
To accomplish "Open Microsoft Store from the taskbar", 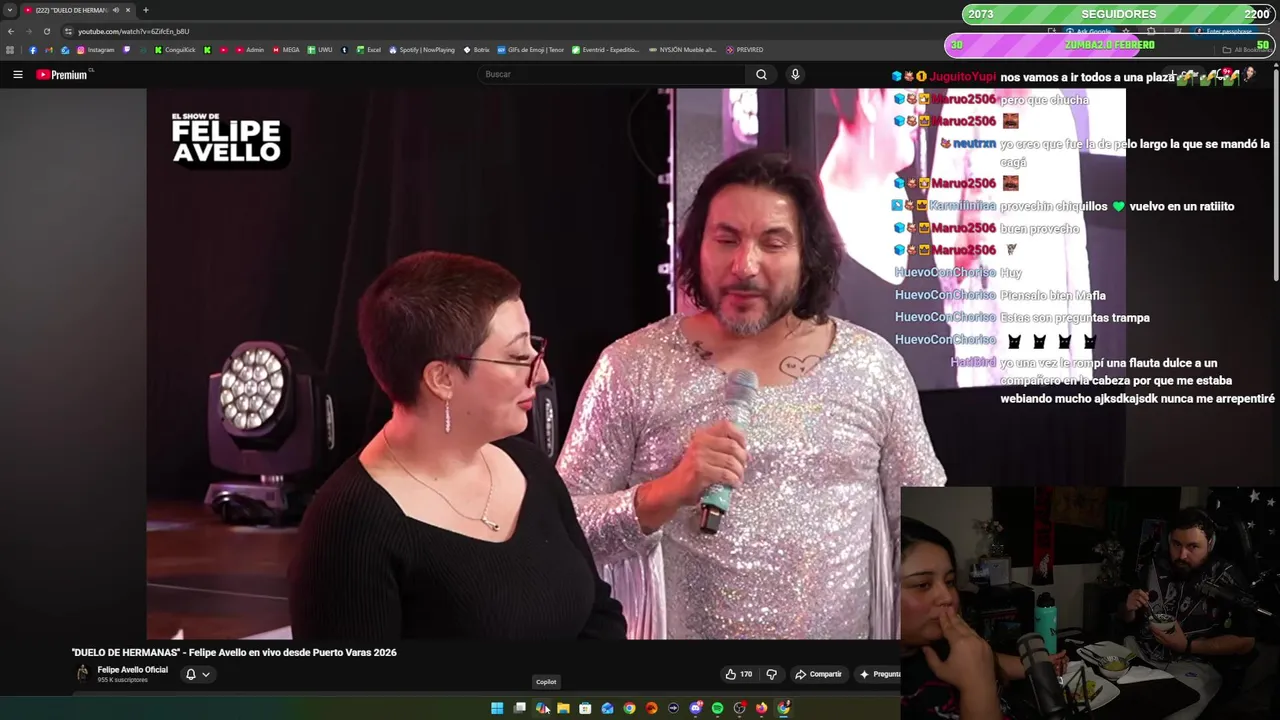I will [585, 708].
